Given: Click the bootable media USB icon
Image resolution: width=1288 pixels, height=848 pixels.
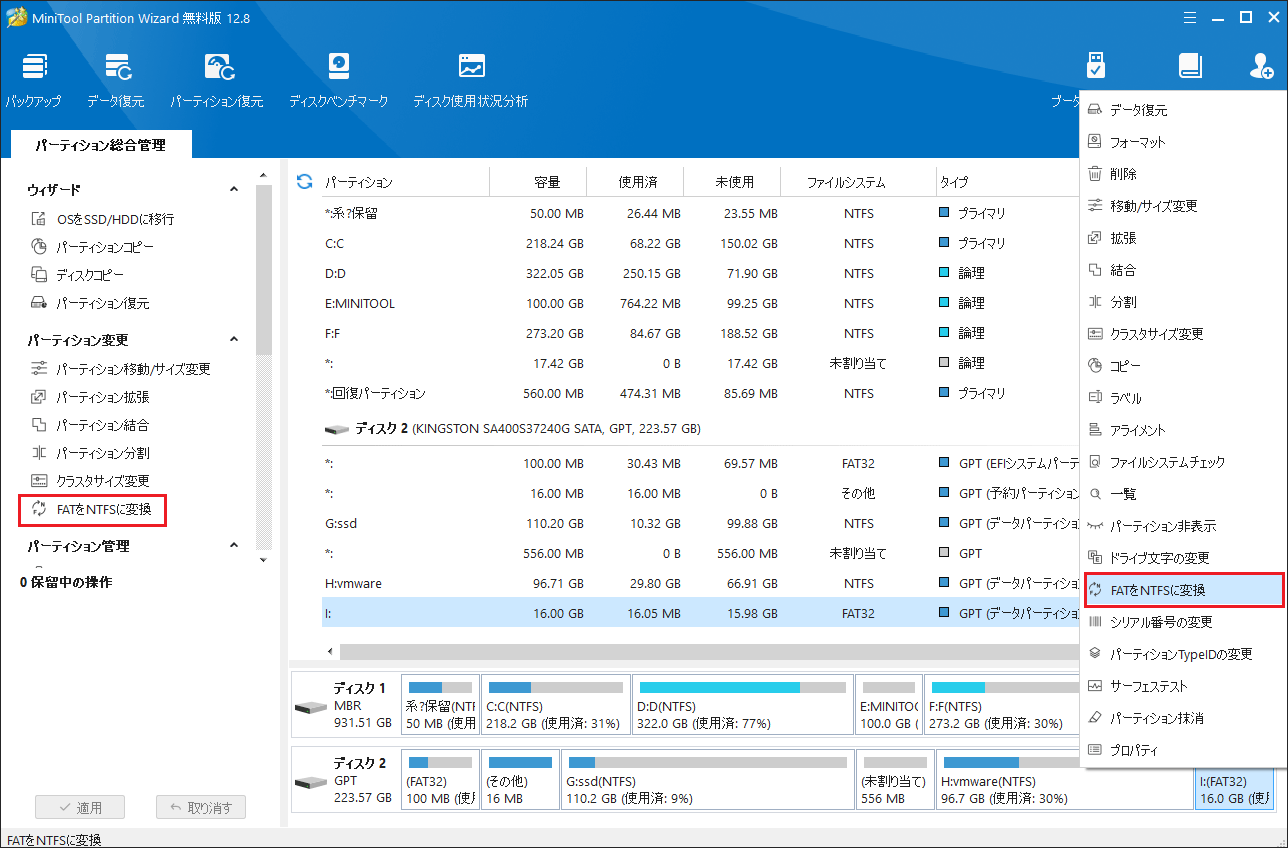Looking at the screenshot, I should point(1096,66).
